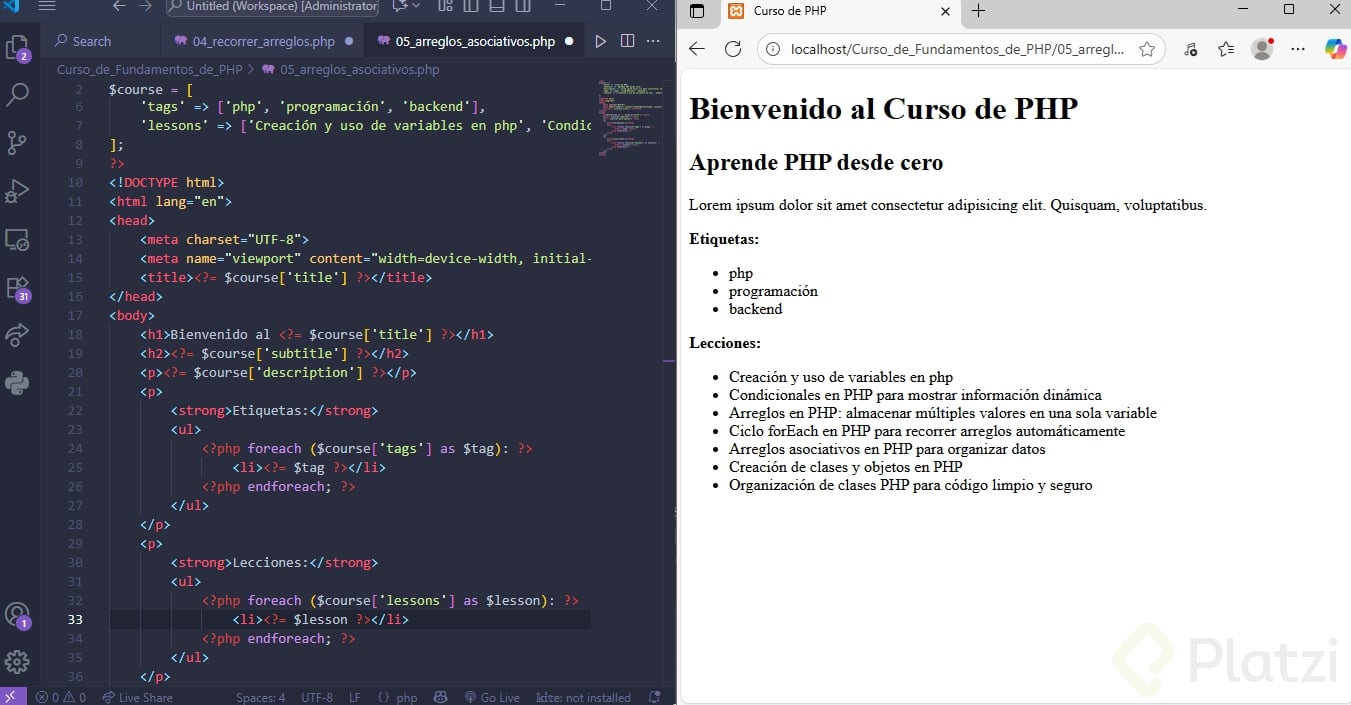Open the Python activity bar icon
This screenshot has width=1351, height=705.
(17, 383)
